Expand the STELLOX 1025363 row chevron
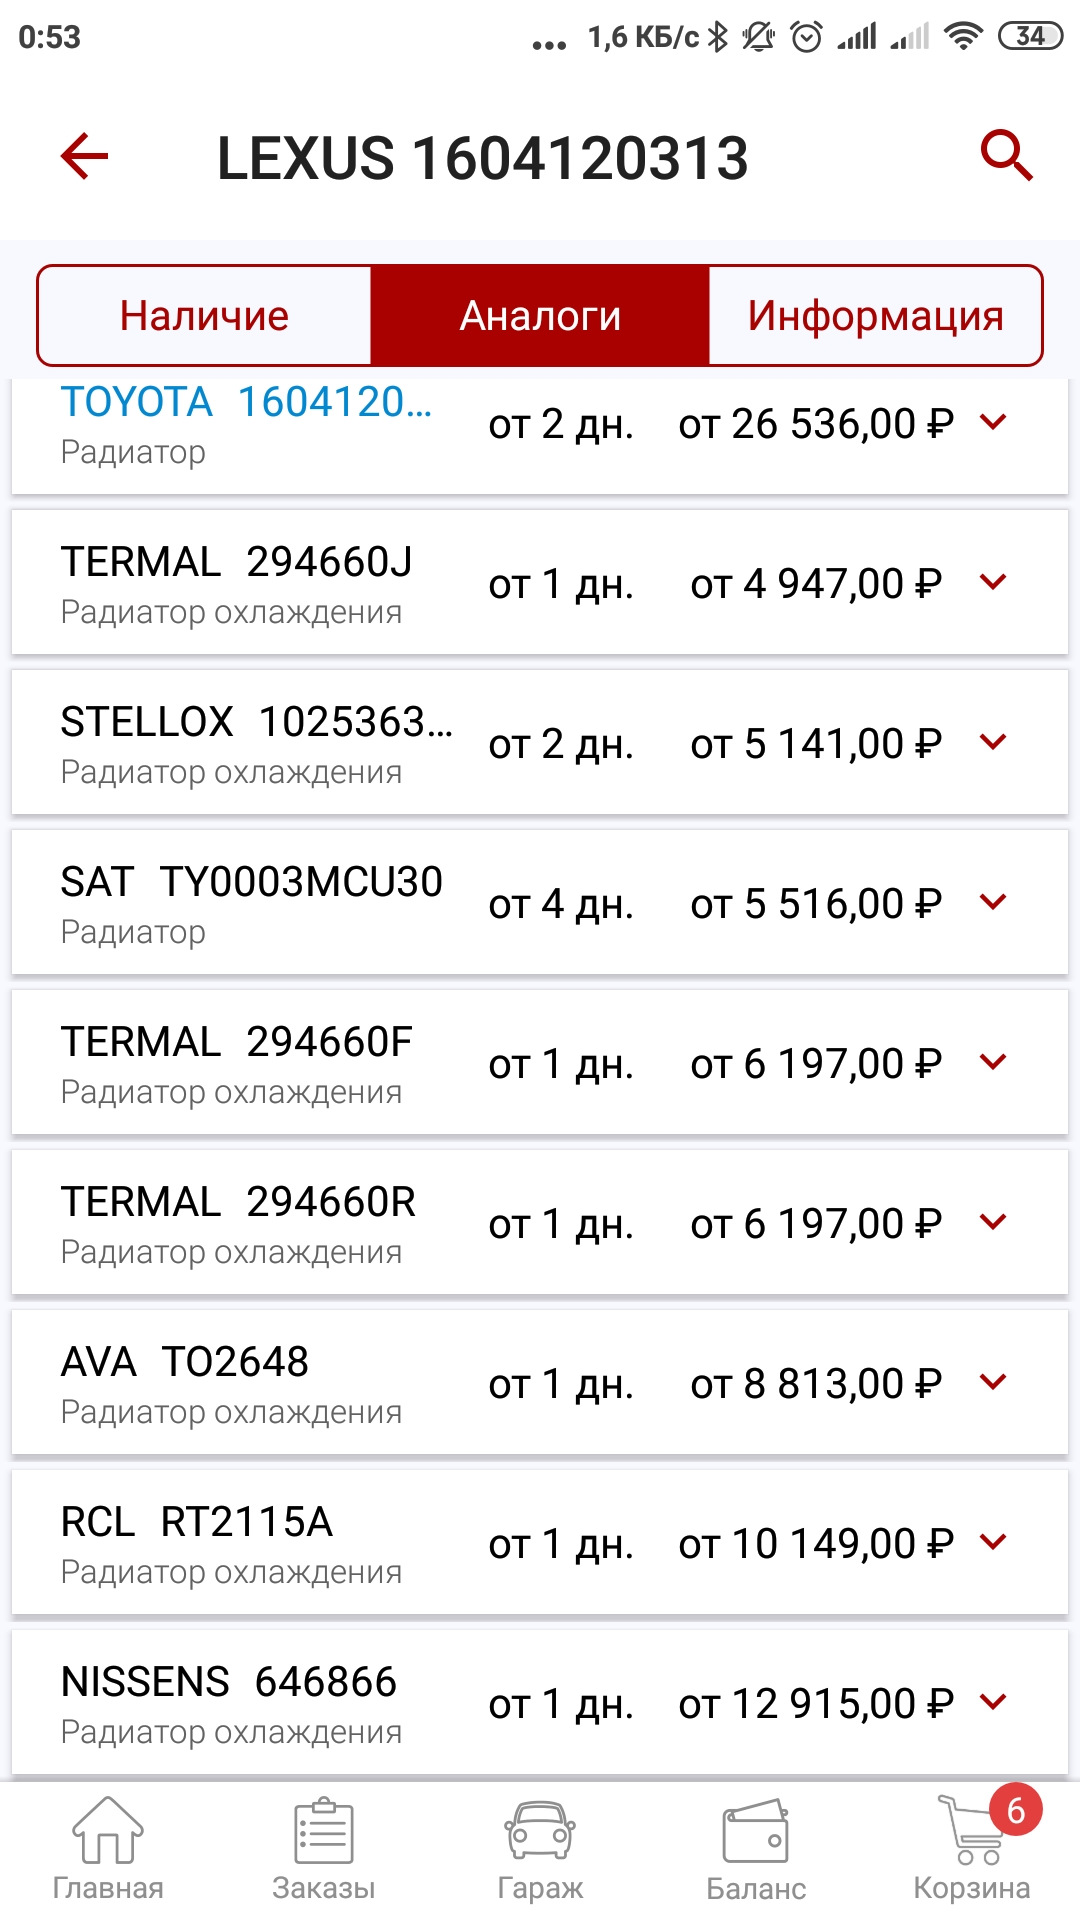The height and width of the screenshot is (1920, 1080). pos(993,742)
